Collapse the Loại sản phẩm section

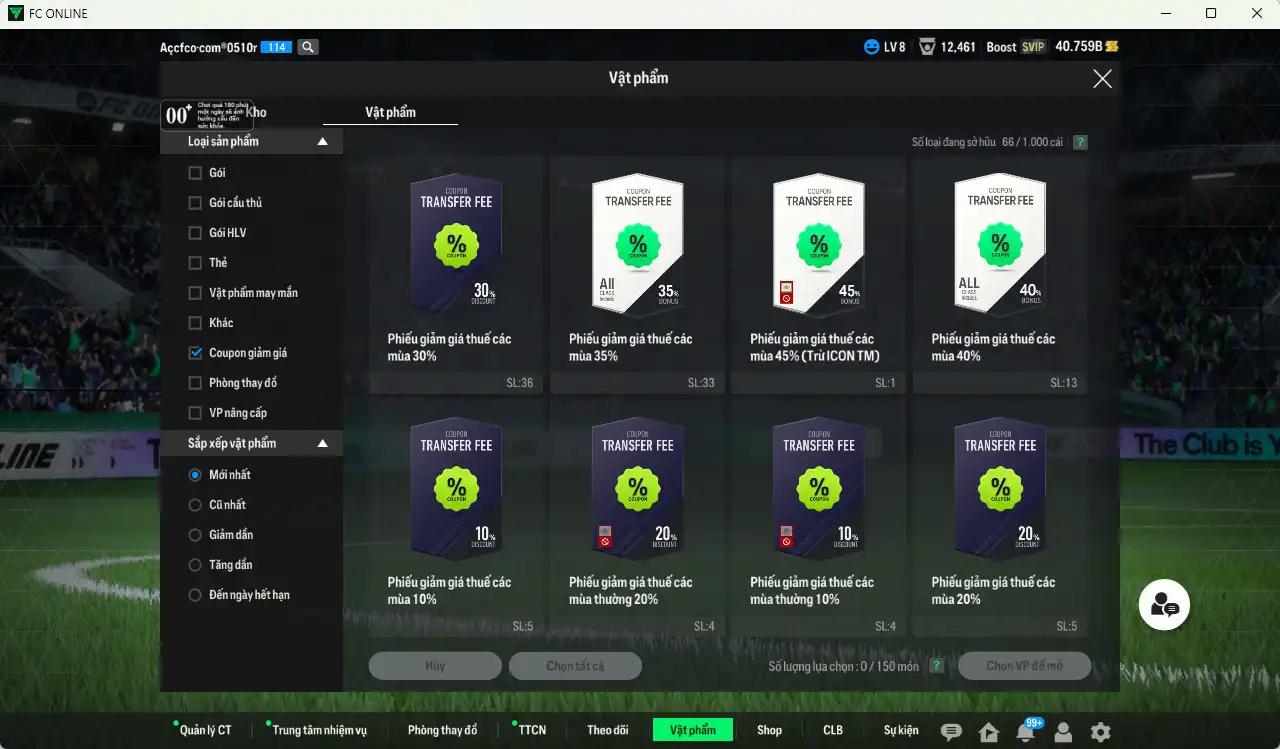pos(322,142)
